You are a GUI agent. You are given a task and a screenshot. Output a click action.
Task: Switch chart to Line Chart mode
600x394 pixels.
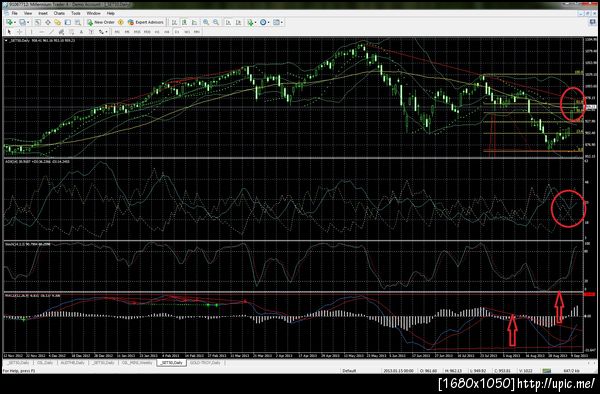point(194,22)
